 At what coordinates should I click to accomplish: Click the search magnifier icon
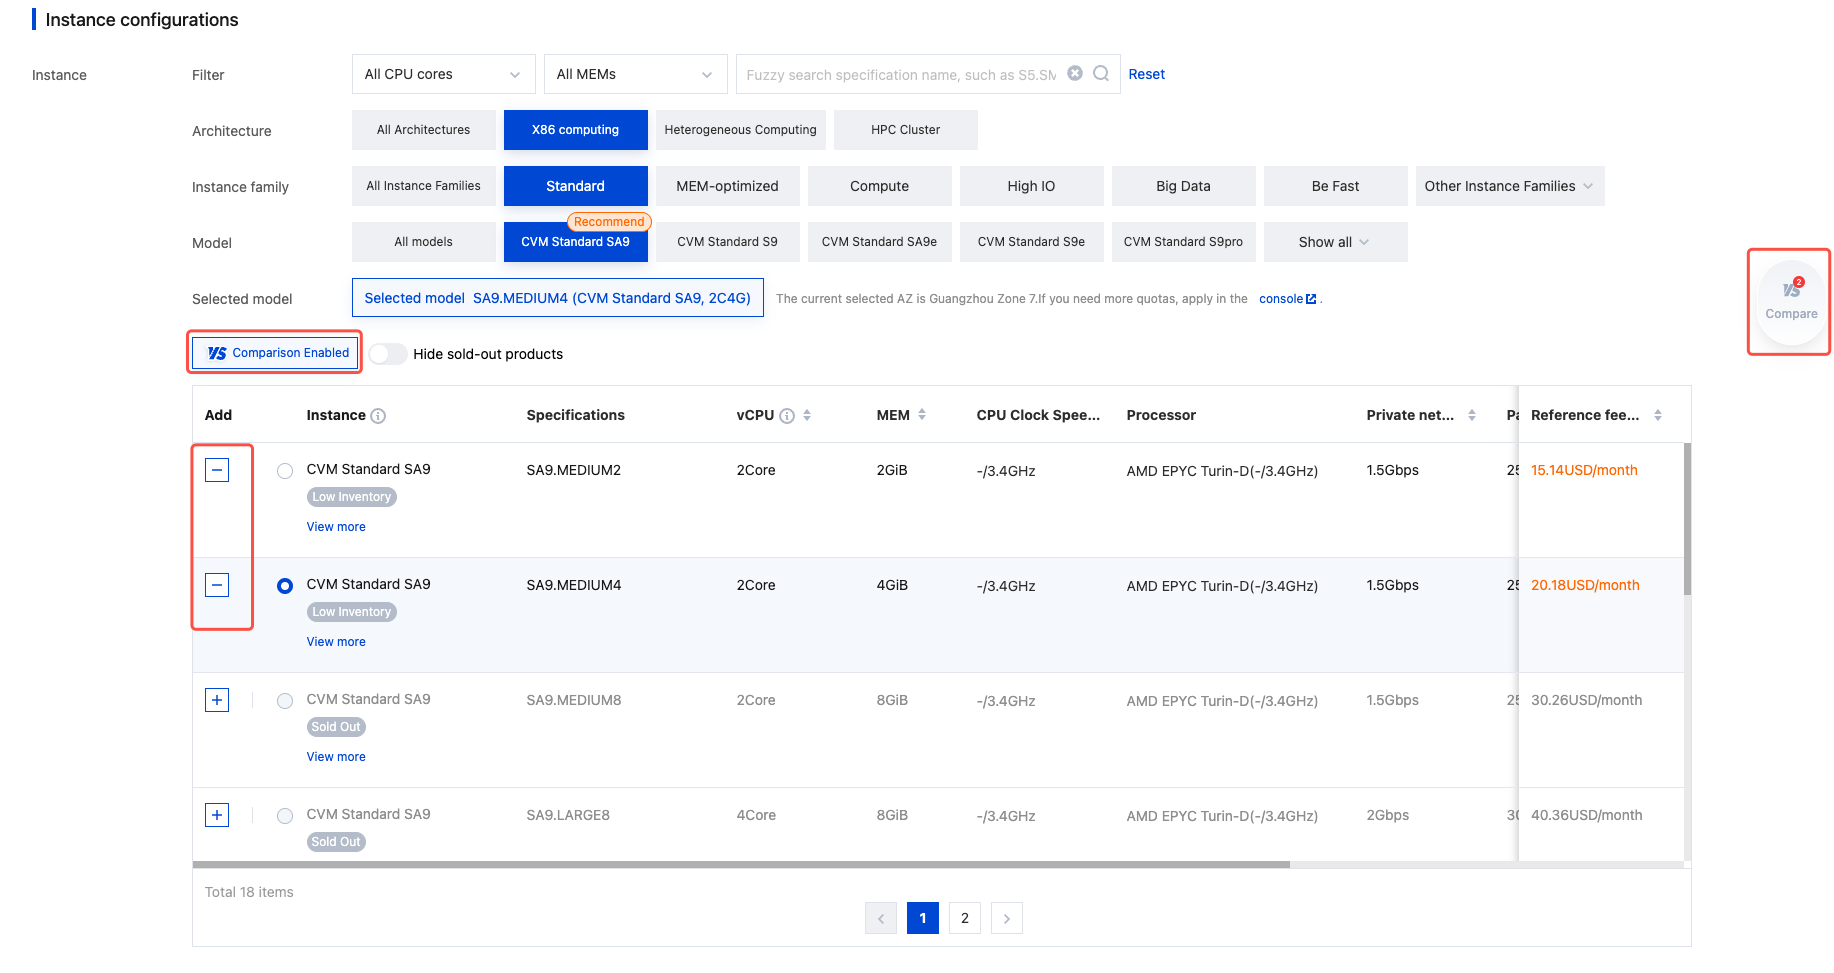pyautogui.click(x=1101, y=73)
